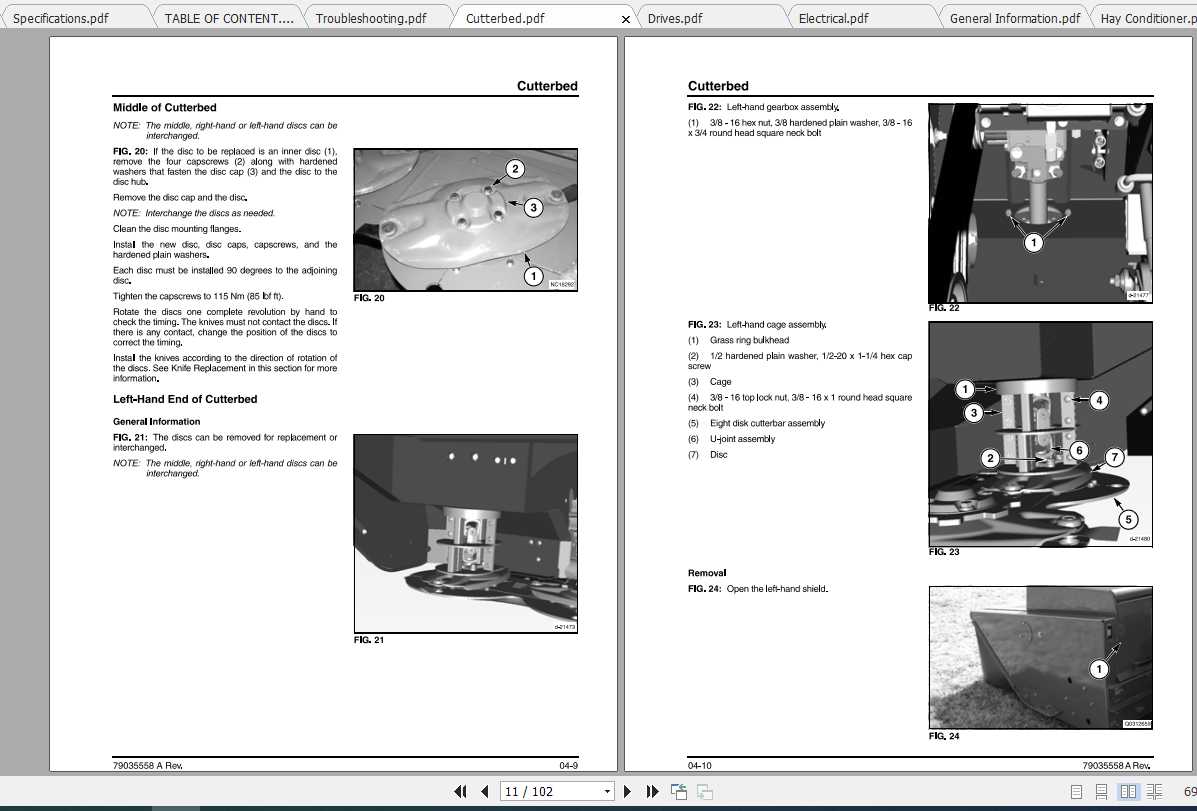Advance to the next page
Viewport: 1197px width, 811px height.
coord(627,790)
